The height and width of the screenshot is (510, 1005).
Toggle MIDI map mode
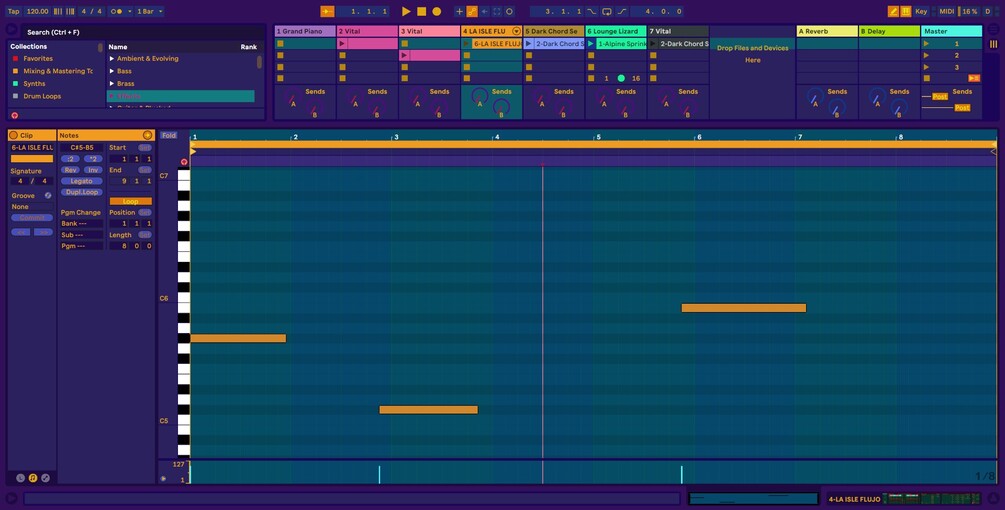[x=947, y=12]
